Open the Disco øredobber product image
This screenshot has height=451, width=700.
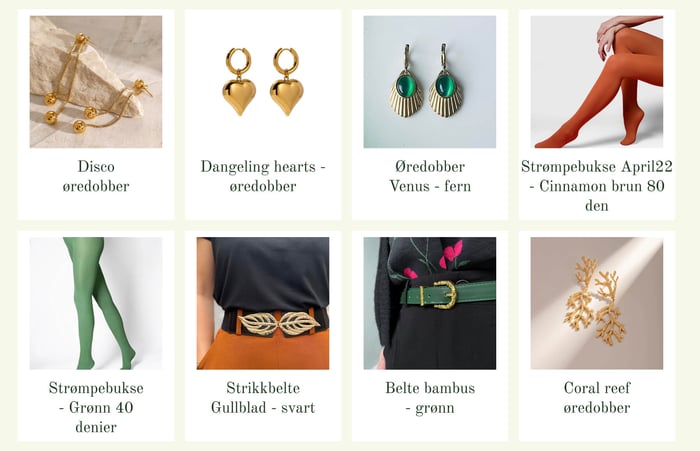point(96,82)
